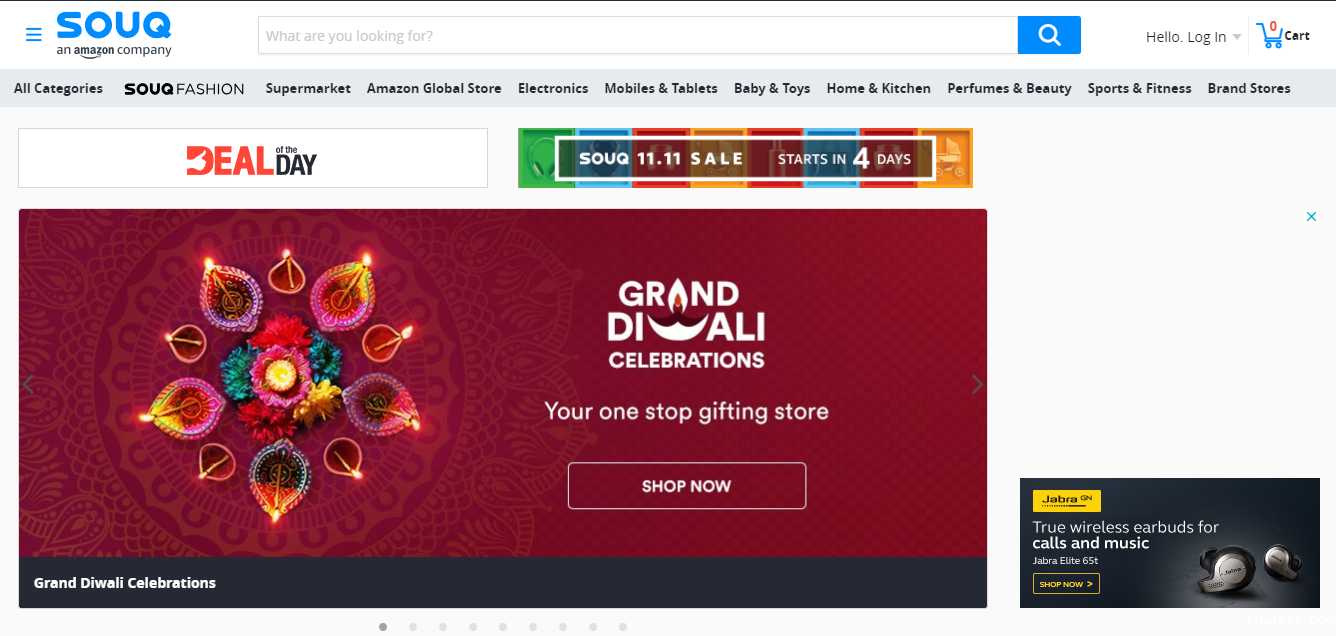Open the Souq 11.11 Sale banner
This screenshot has width=1336, height=636.
click(x=745, y=158)
